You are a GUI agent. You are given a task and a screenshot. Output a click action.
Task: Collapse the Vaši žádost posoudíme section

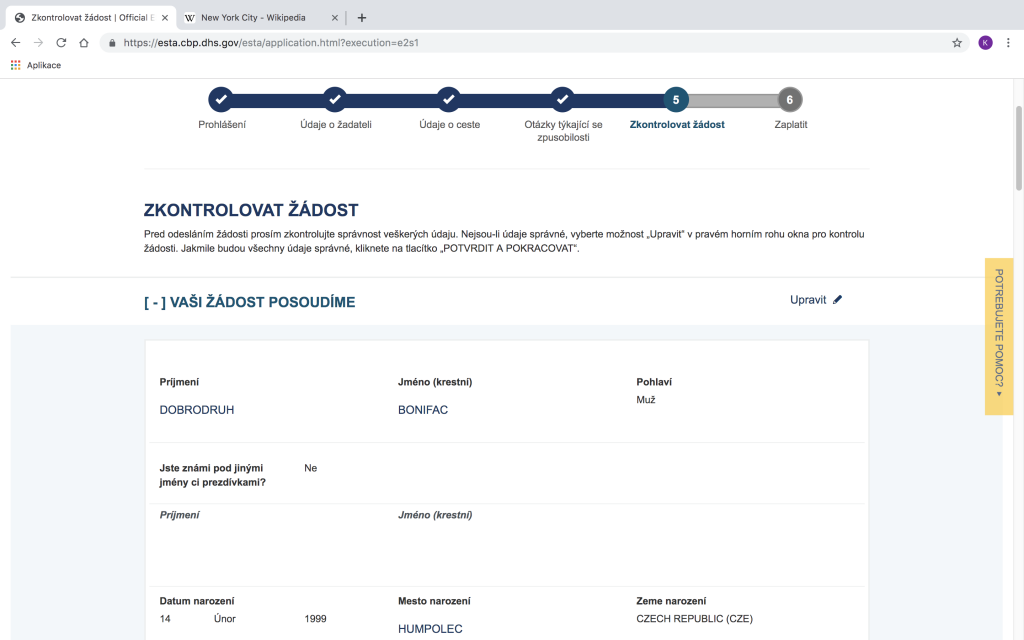pos(154,302)
